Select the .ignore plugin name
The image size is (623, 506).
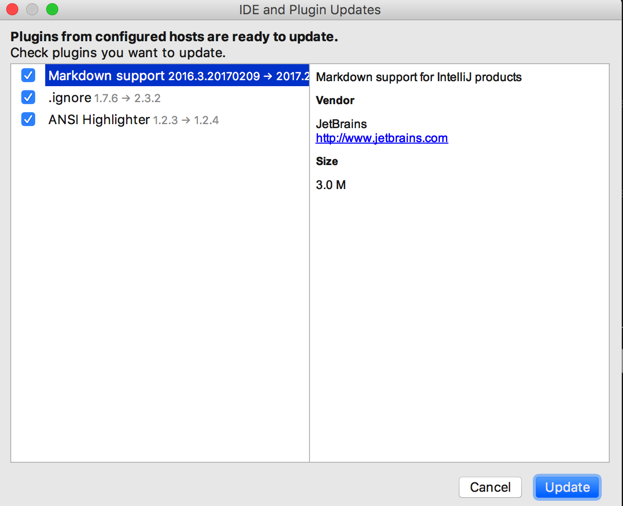point(70,98)
